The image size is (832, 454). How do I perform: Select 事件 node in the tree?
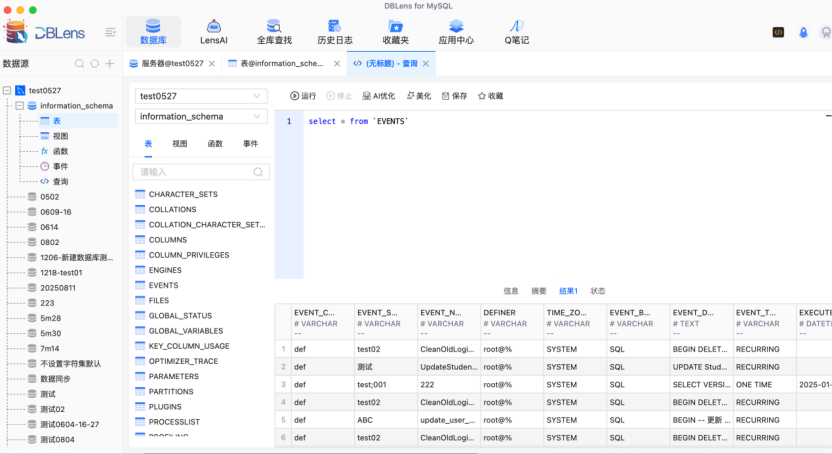pyautogui.click(x=60, y=167)
